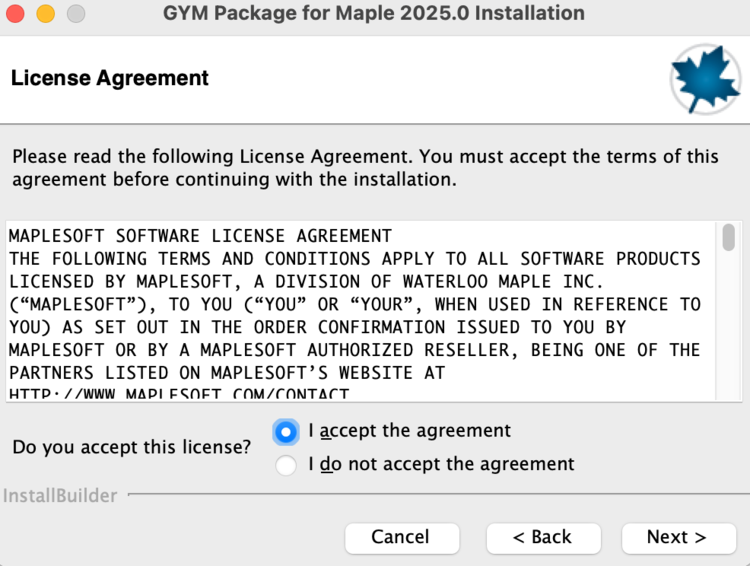Click the installer window title bar text

374,15
